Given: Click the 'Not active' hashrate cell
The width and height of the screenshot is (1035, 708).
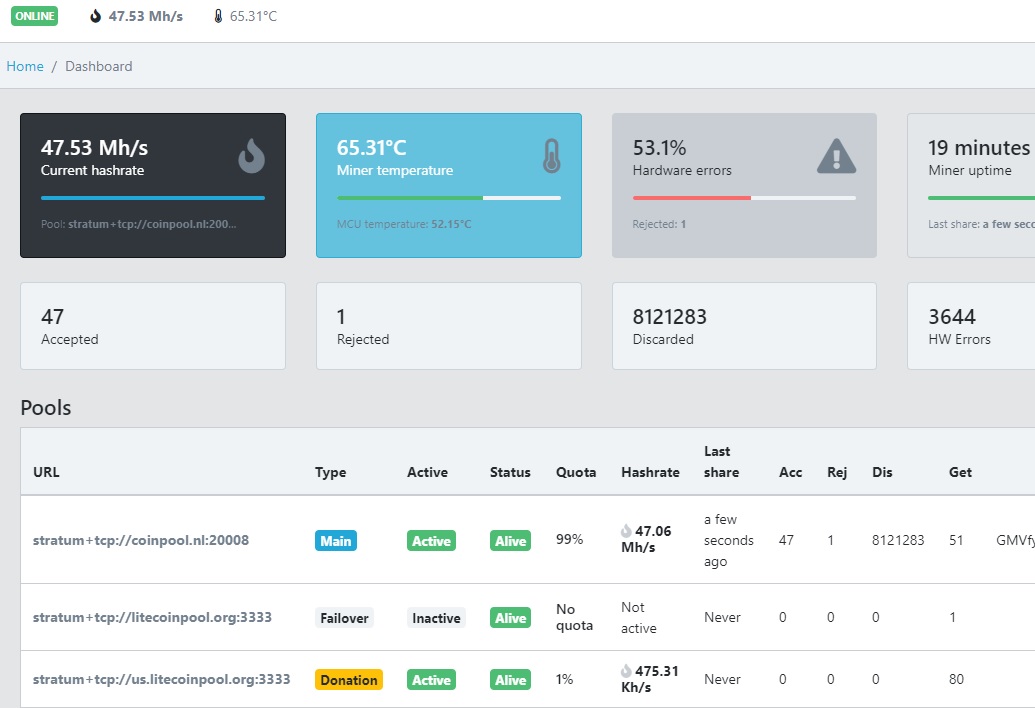Looking at the screenshot, I should pyautogui.click(x=638, y=617).
